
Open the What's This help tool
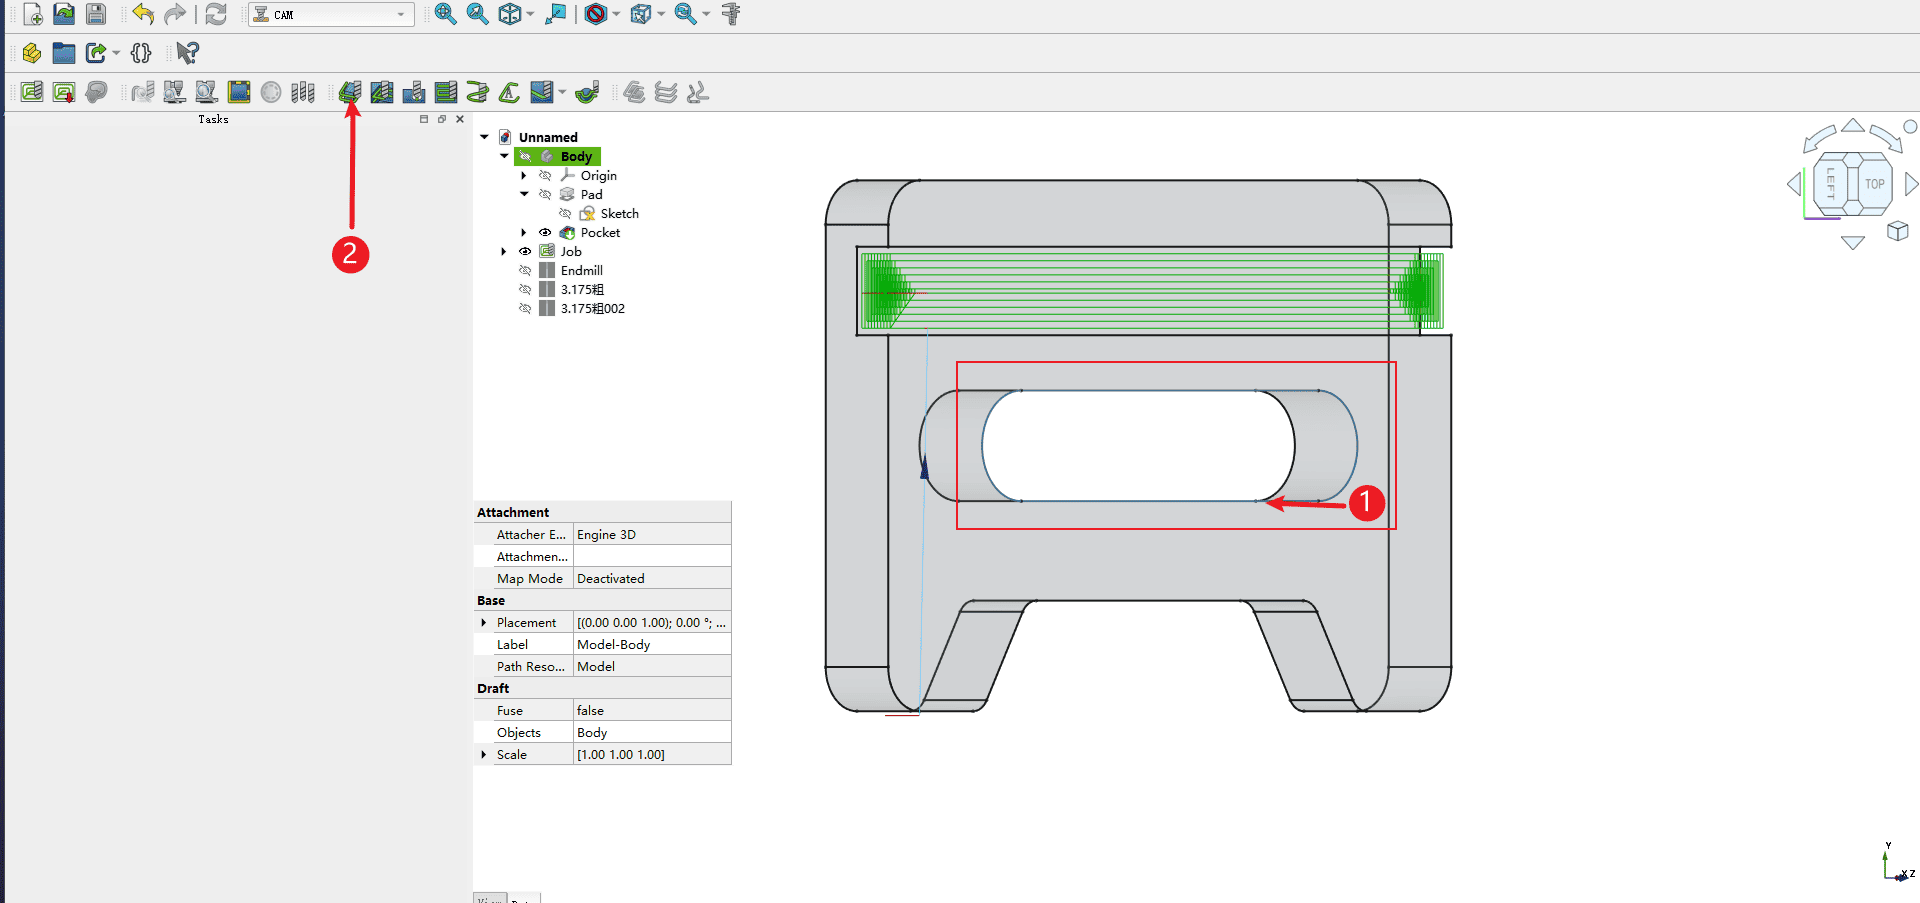187,53
